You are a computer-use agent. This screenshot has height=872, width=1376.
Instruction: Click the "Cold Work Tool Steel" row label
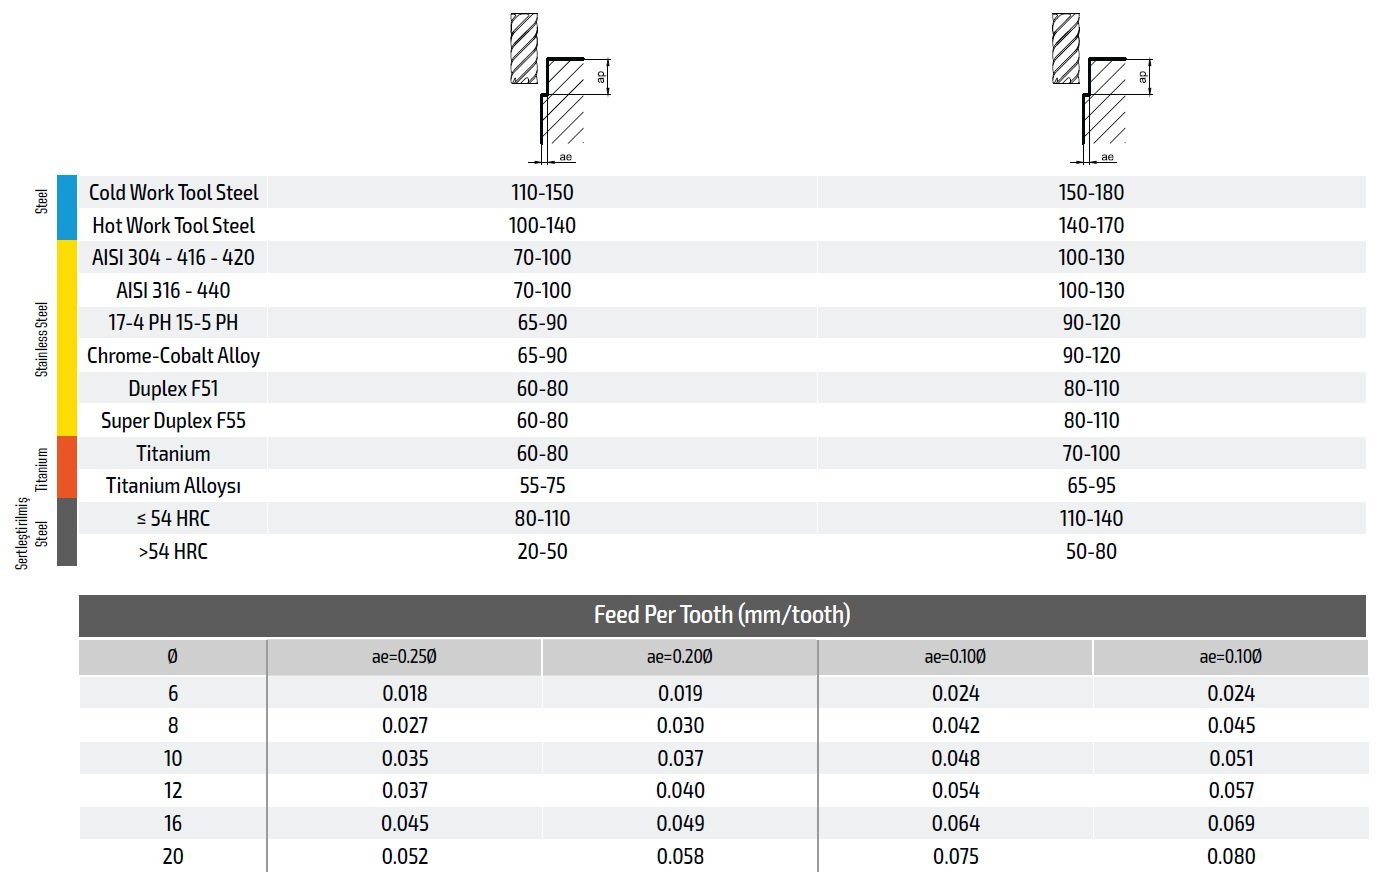pos(173,192)
